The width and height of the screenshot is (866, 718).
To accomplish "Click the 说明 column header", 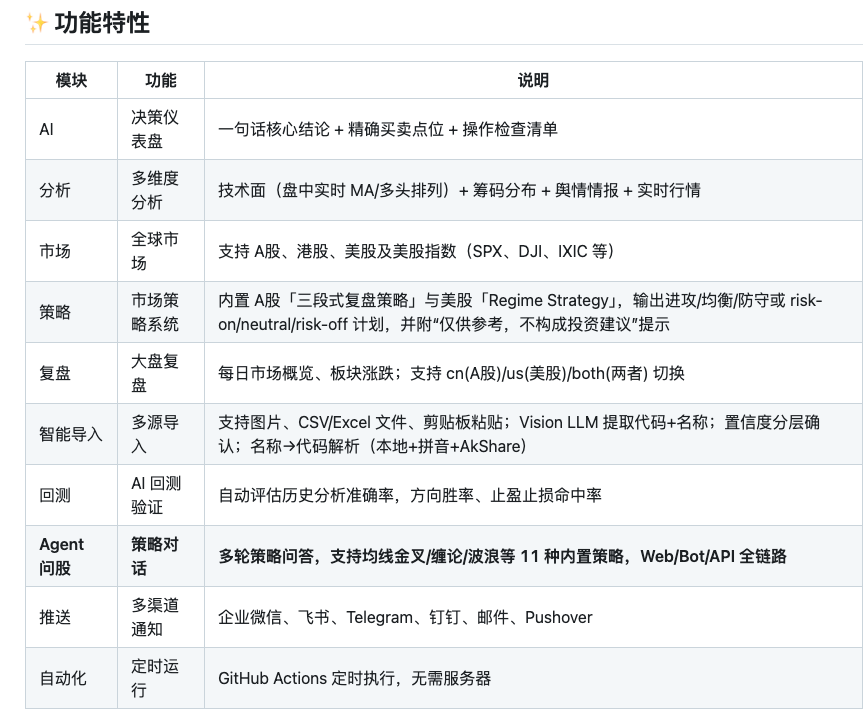I will 533,80.
